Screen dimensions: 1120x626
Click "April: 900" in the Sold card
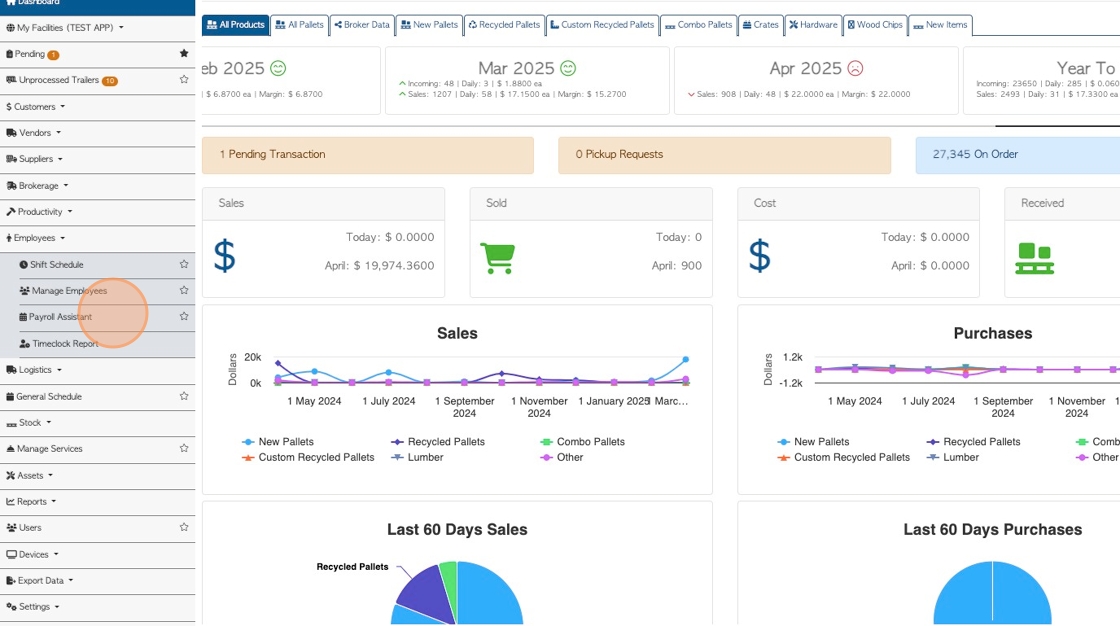(676, 266)
